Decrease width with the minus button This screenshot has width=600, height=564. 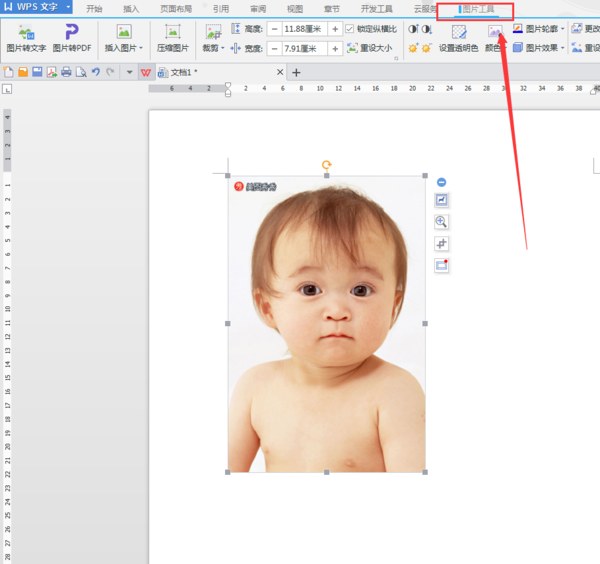click(x=273, y=48)
